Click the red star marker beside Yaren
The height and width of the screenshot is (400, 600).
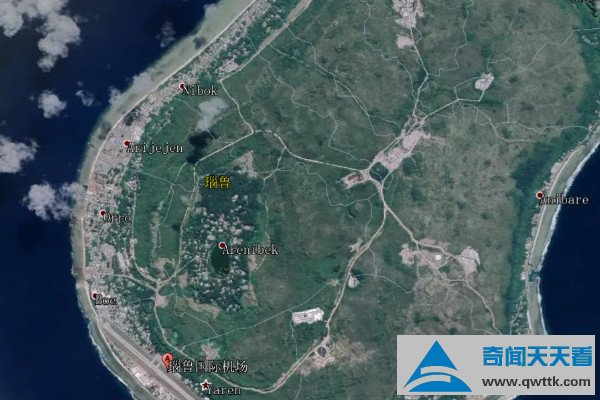[206, 385]
